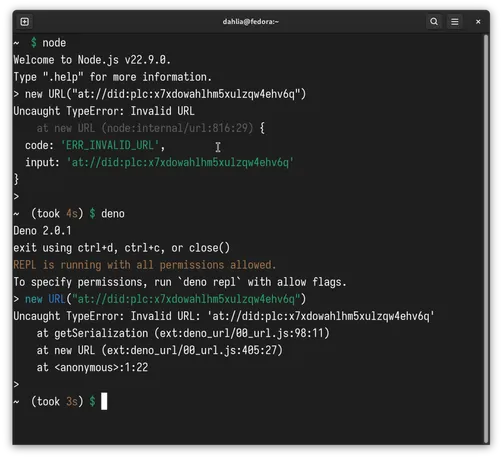Close the terminal window
The height and width of the screenshot is (459, 502).
coord(478,22)
